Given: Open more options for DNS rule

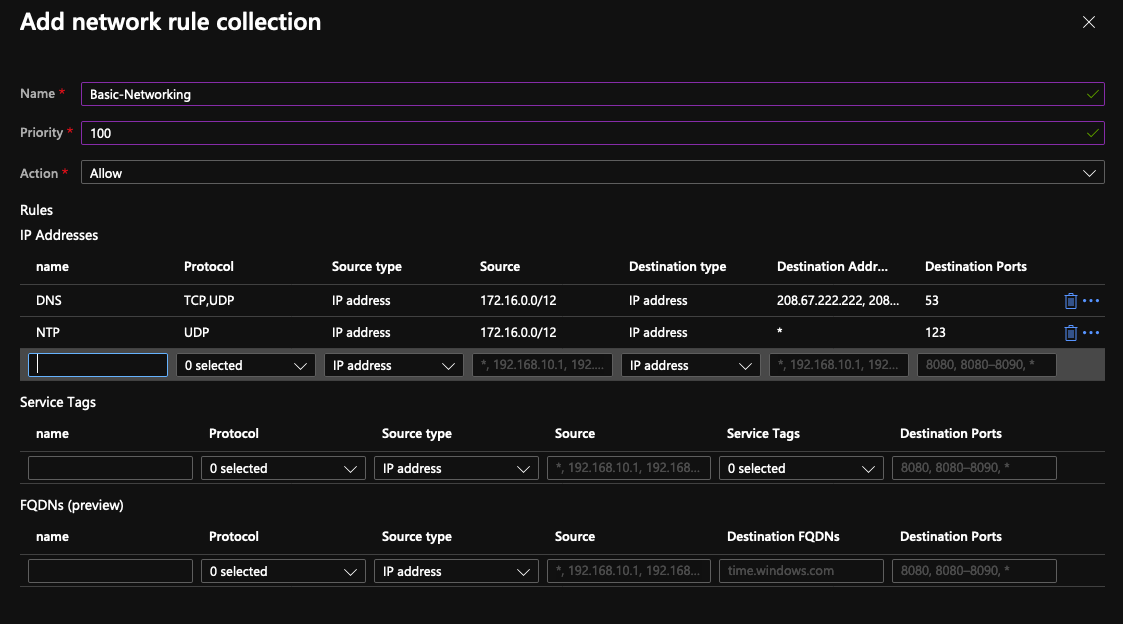Looking at the screenshot, I should pyautogui.click(x=1091, y=300).
